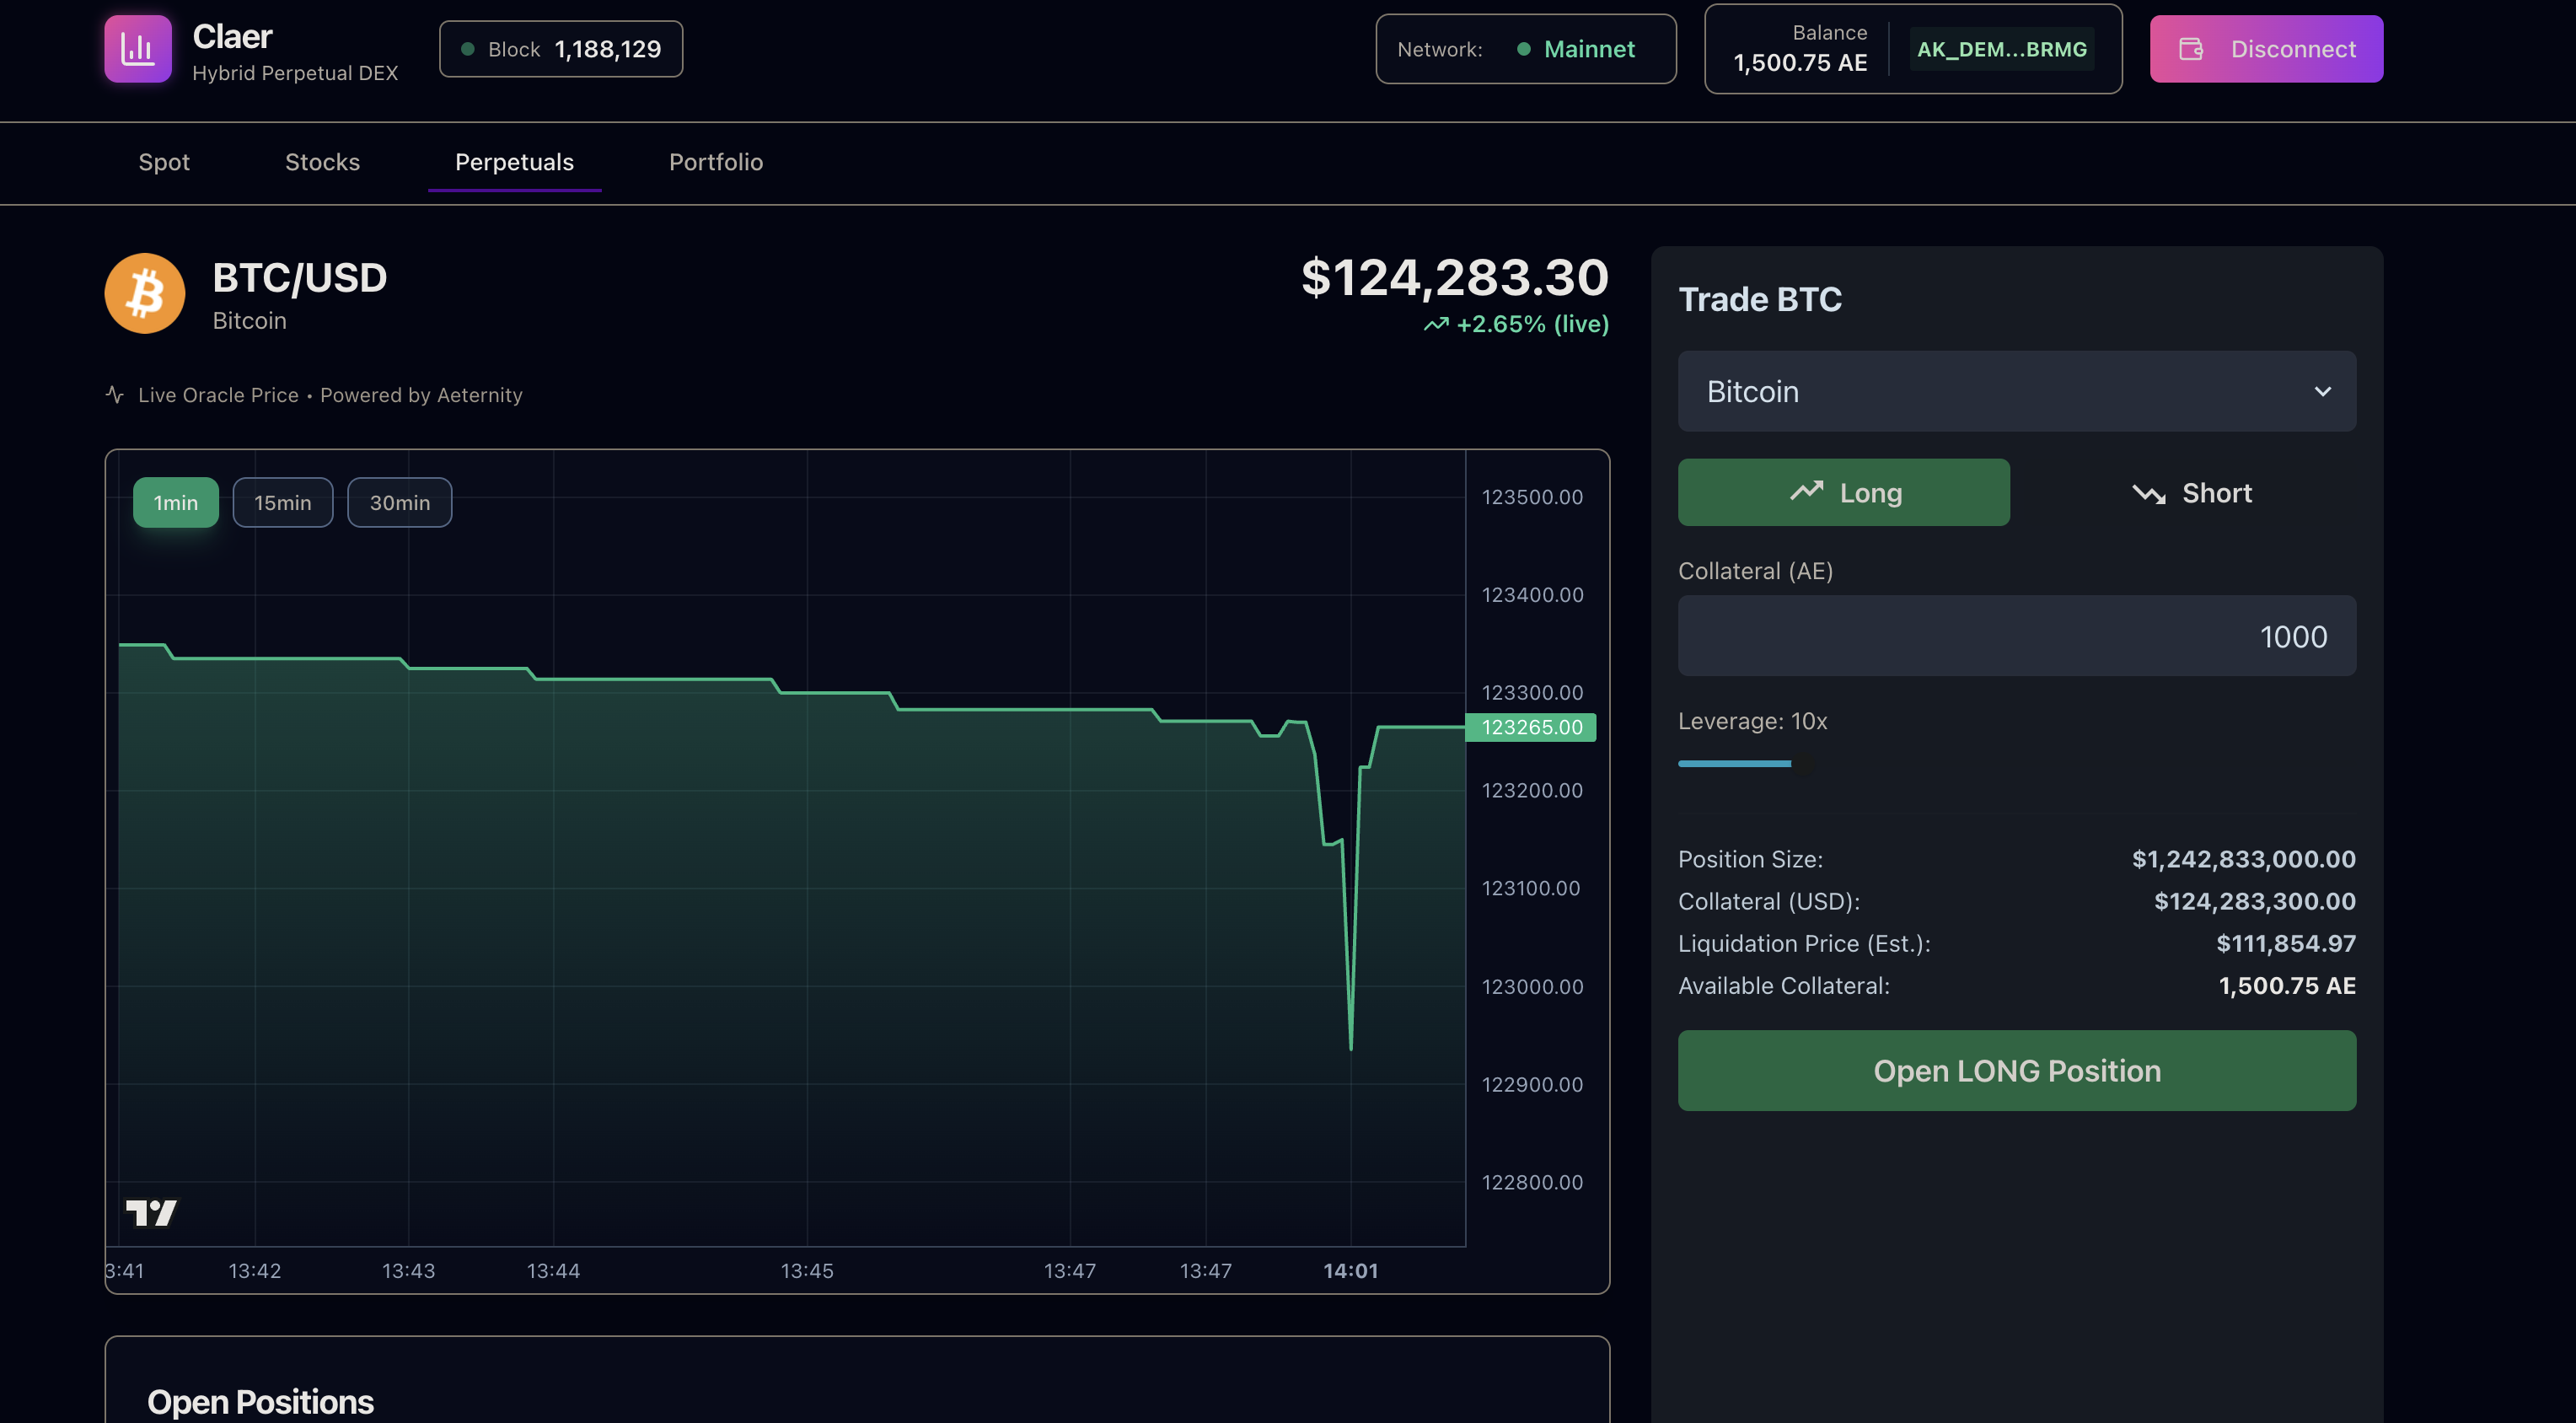Image resolution: width=2576 pixels, height=1423 pixels.
Task: Click the Block status indicator dot
Action: point(467,49)
